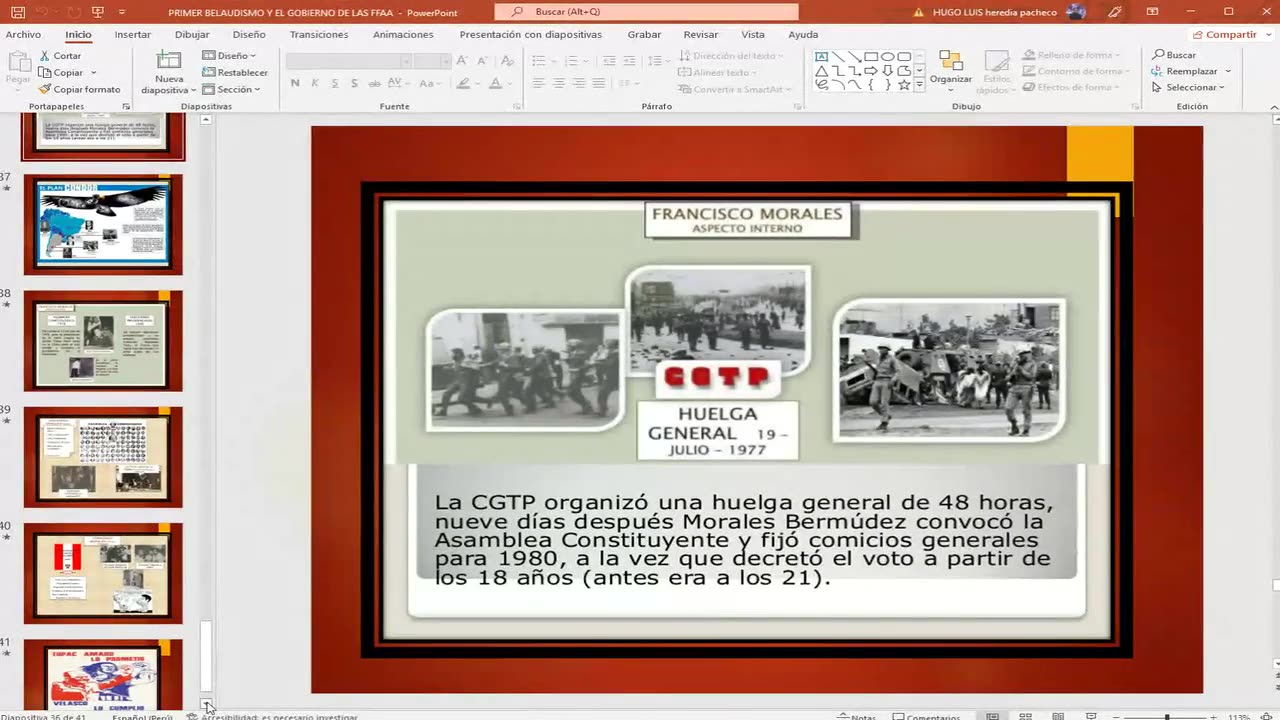Image resolution: width=1280 pixels, height=720 pixels.
Task: Click Restablecer to reset the slide
Action: coord(235,72)
